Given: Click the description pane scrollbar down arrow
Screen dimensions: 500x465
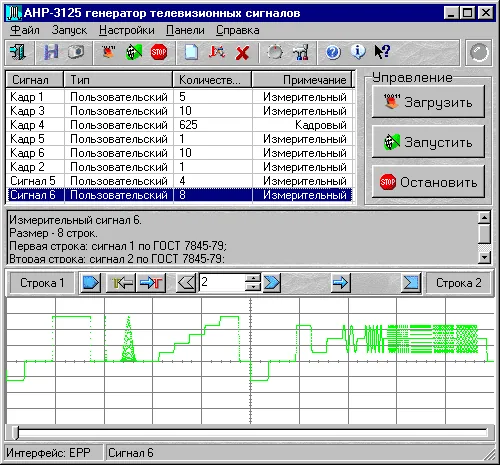Looking at the screenshot, I should (484, 257).
